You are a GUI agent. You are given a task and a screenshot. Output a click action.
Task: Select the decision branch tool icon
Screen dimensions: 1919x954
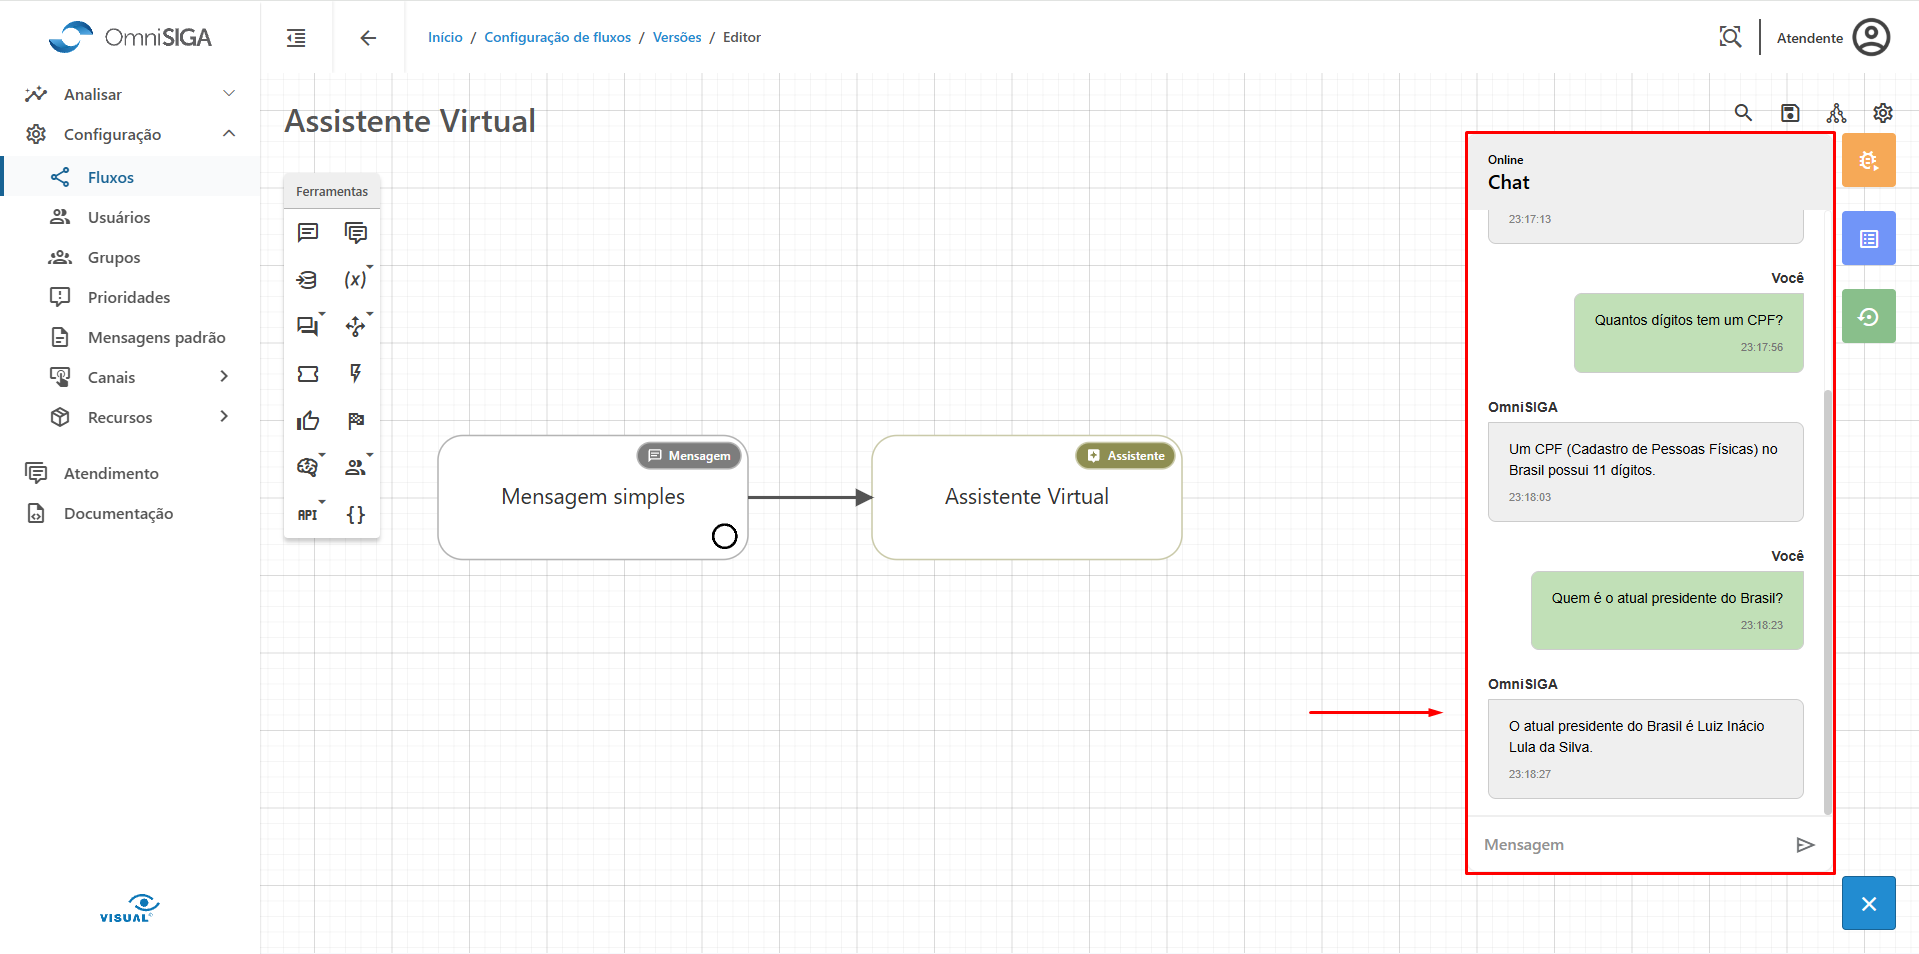point(356,326)
